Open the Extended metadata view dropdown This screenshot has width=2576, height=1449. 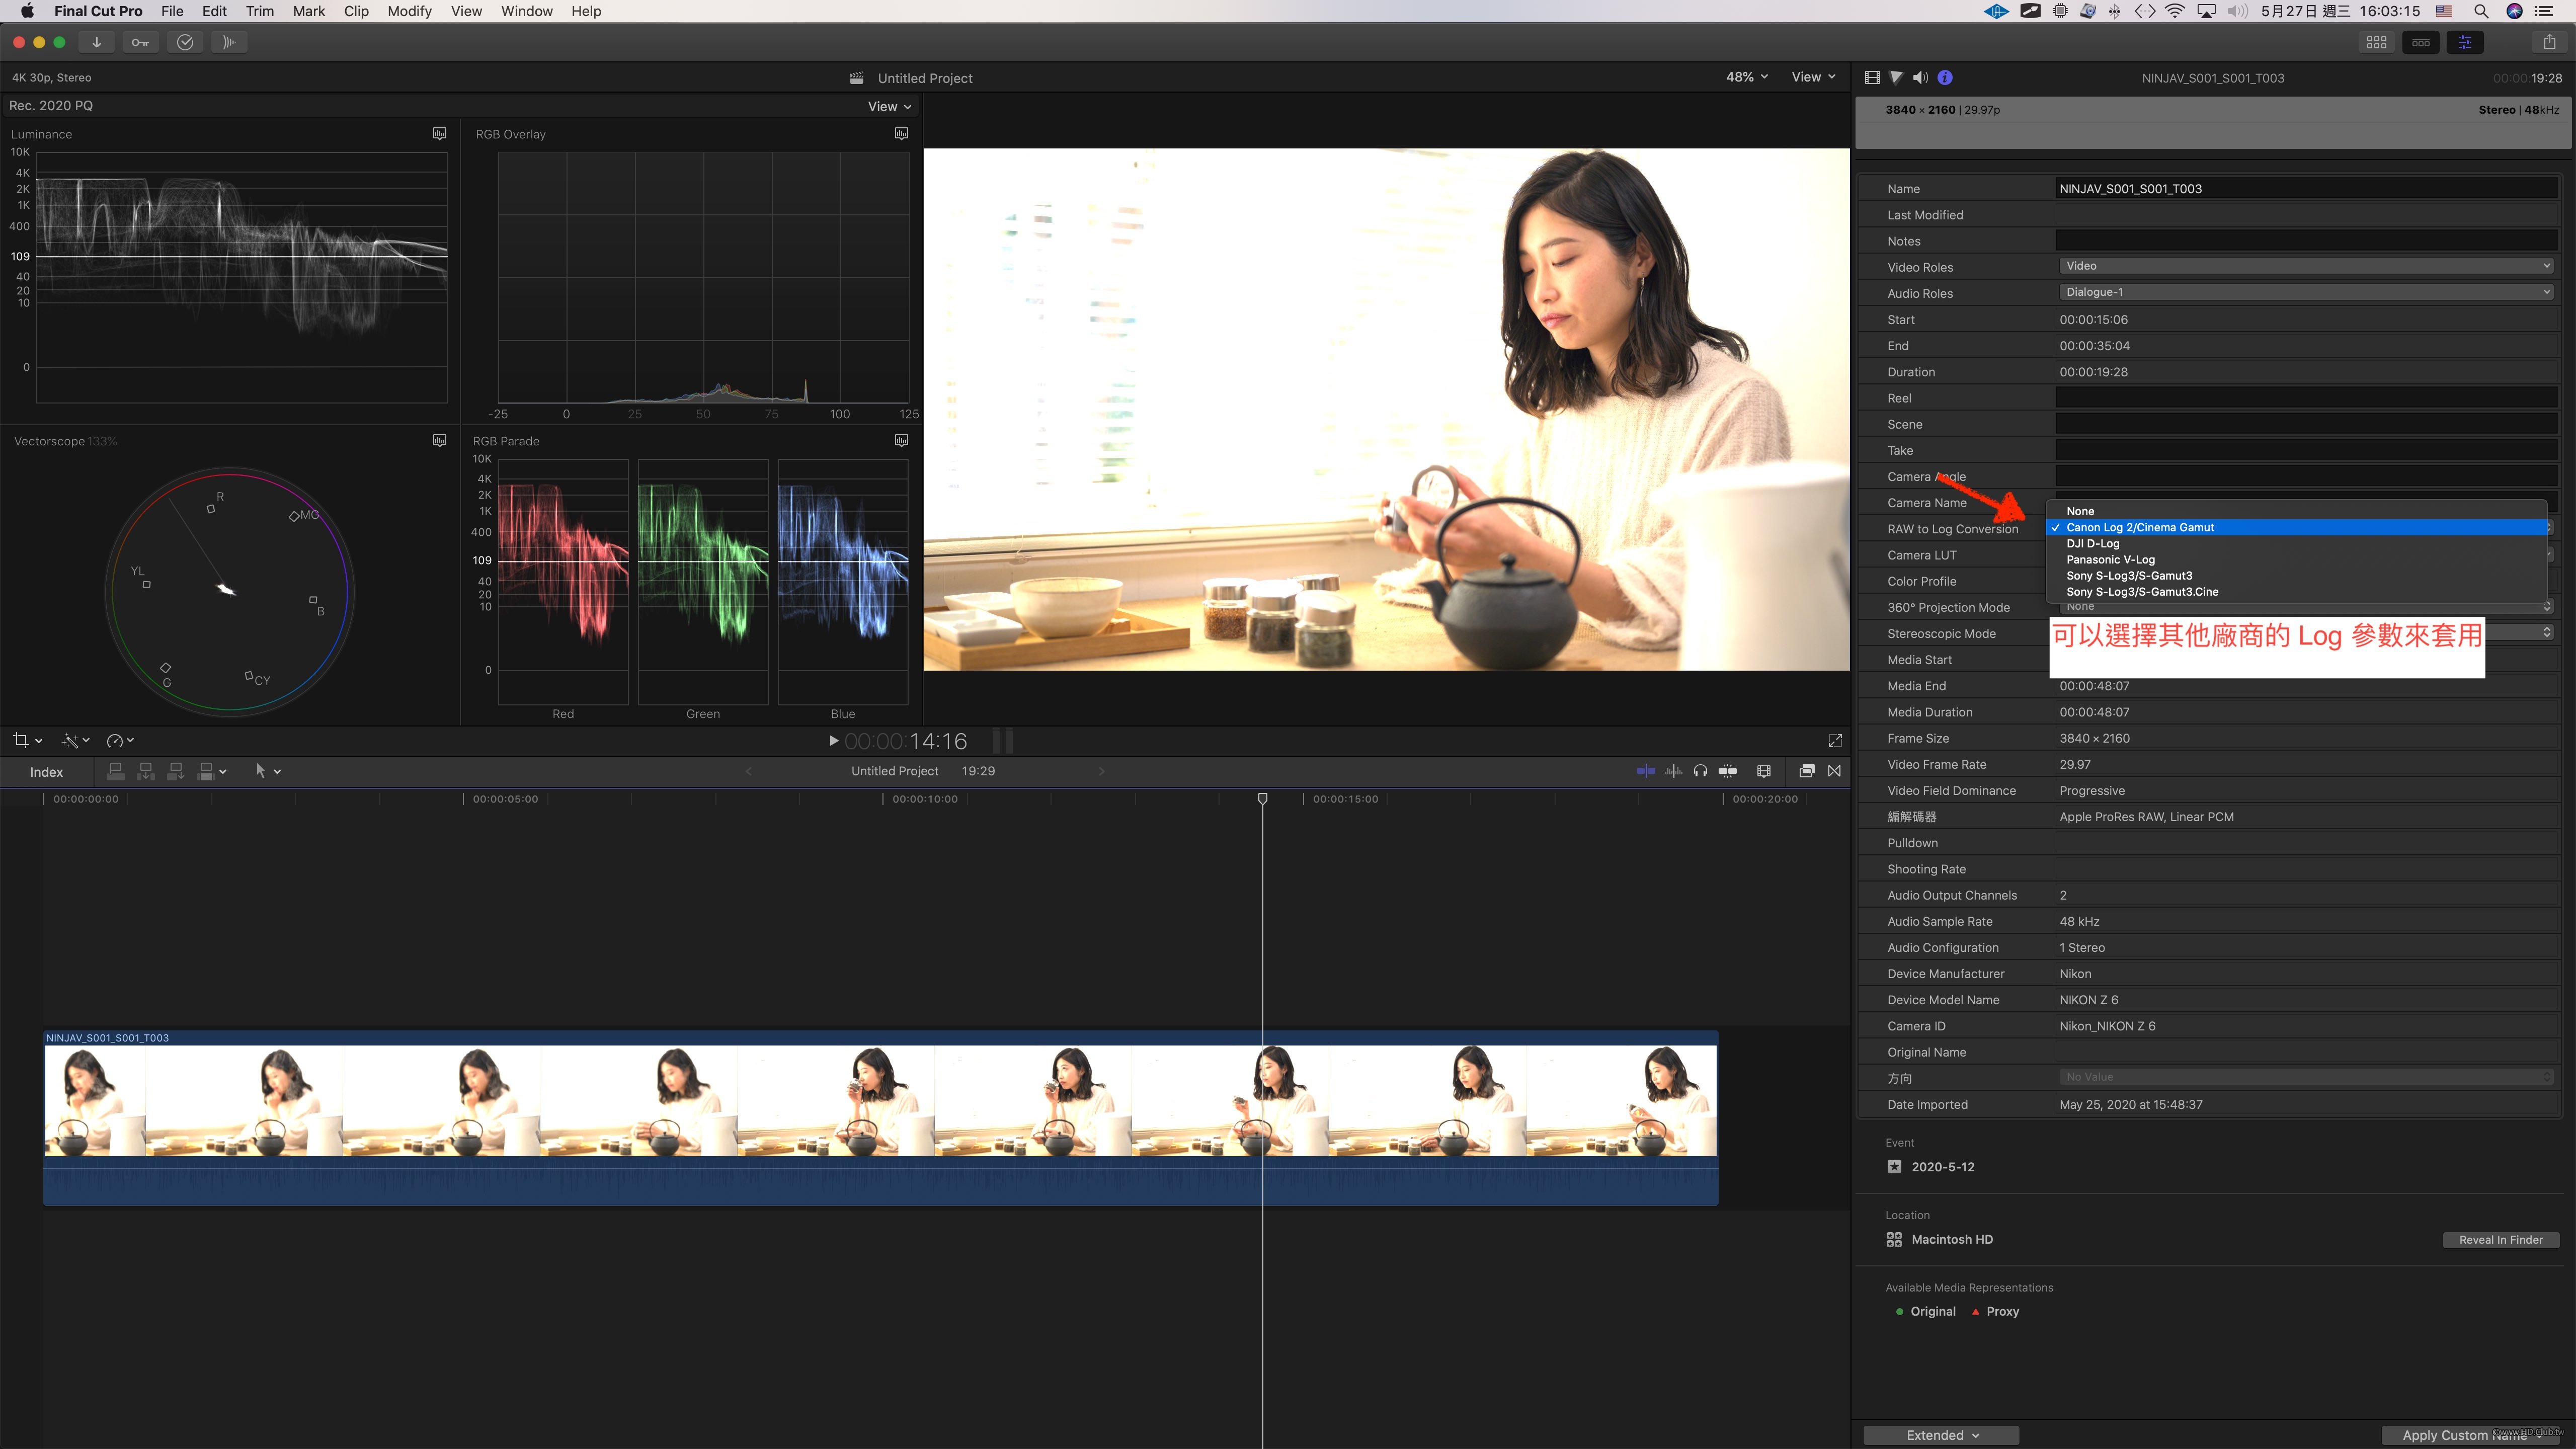pyautogui.click(x=1941, y=1435)
